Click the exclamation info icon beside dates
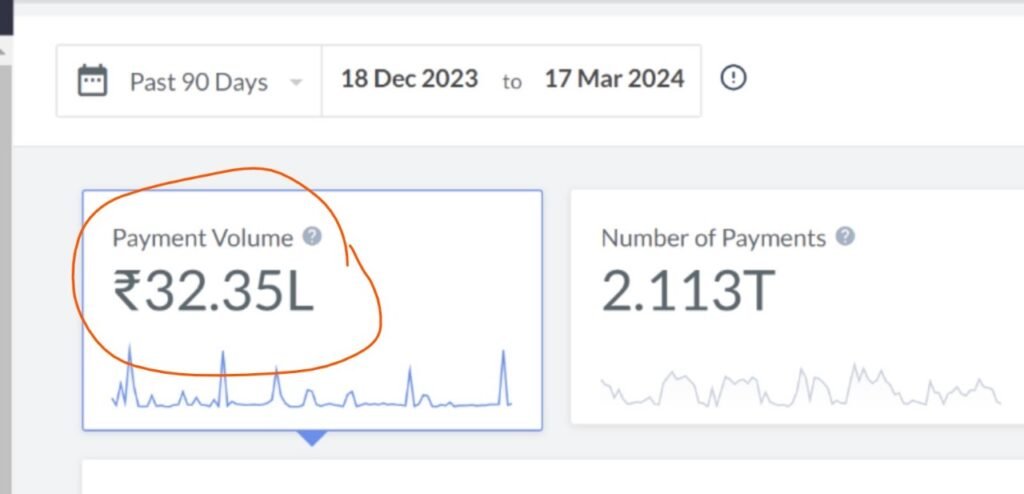 pos(734,78)
